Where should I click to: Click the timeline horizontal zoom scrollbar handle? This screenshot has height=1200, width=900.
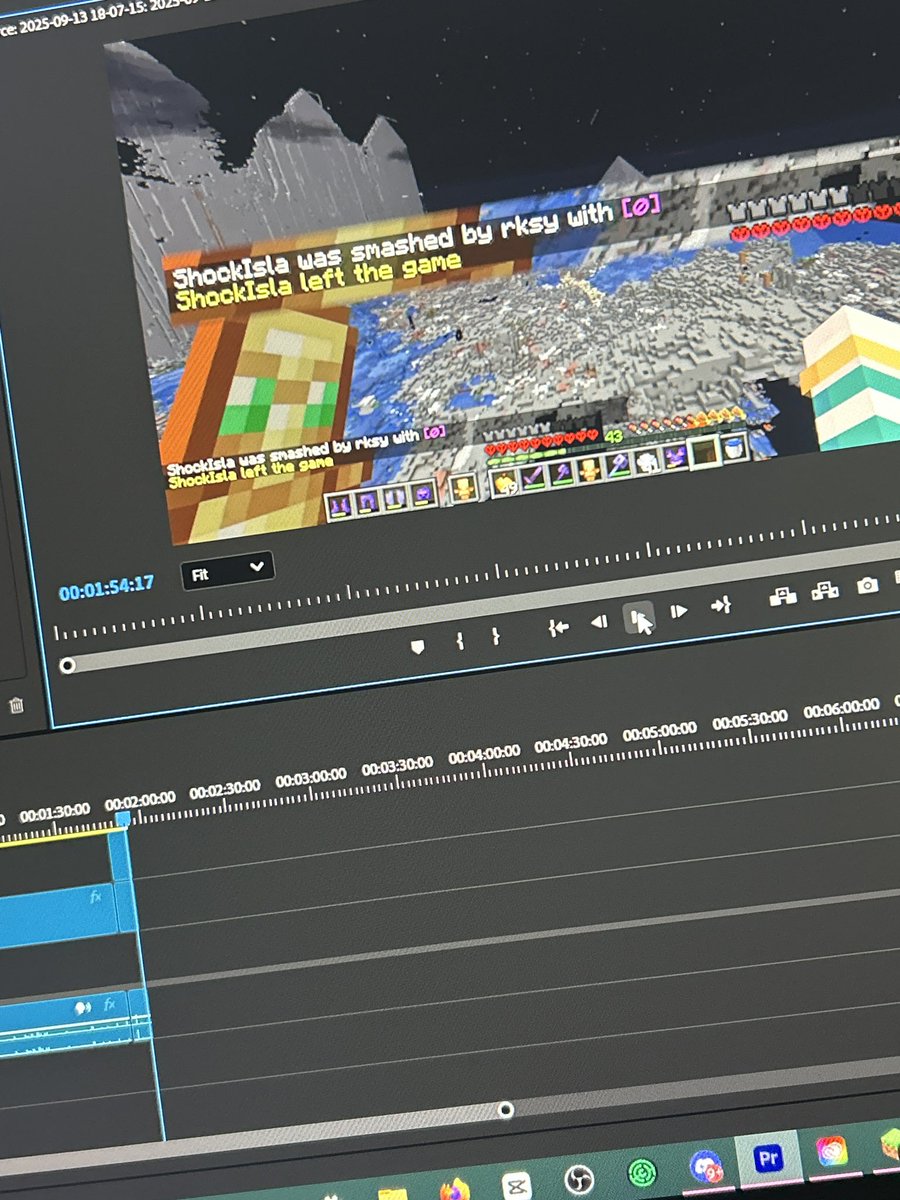click(x=506, y=1109)
